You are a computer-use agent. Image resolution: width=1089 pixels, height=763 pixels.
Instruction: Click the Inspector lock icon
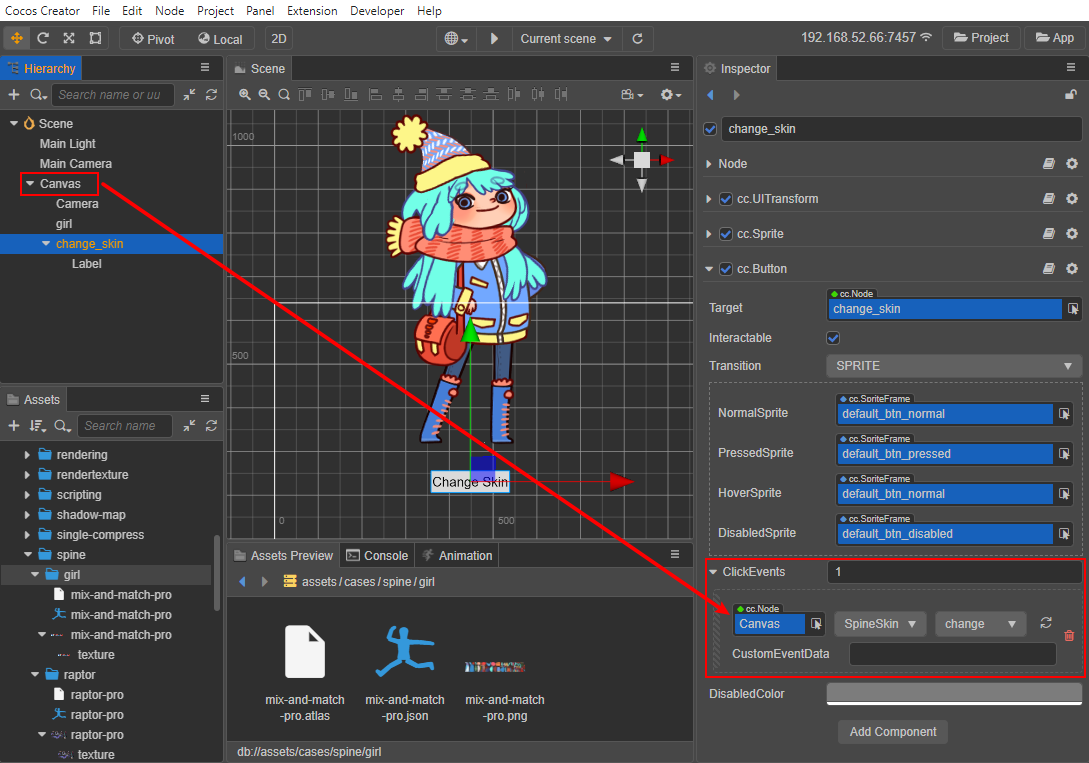1071,95
